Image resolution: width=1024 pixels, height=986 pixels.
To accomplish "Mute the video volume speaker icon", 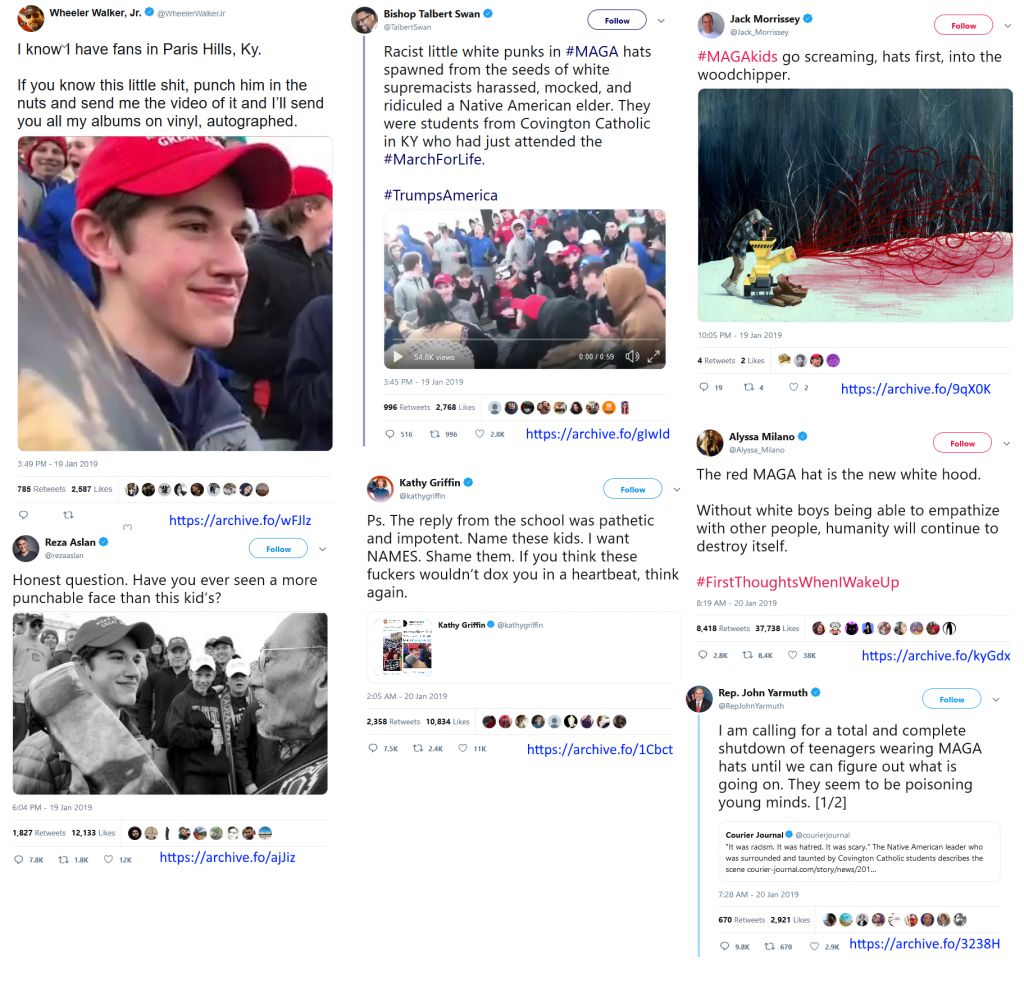I will coord(632,357).
